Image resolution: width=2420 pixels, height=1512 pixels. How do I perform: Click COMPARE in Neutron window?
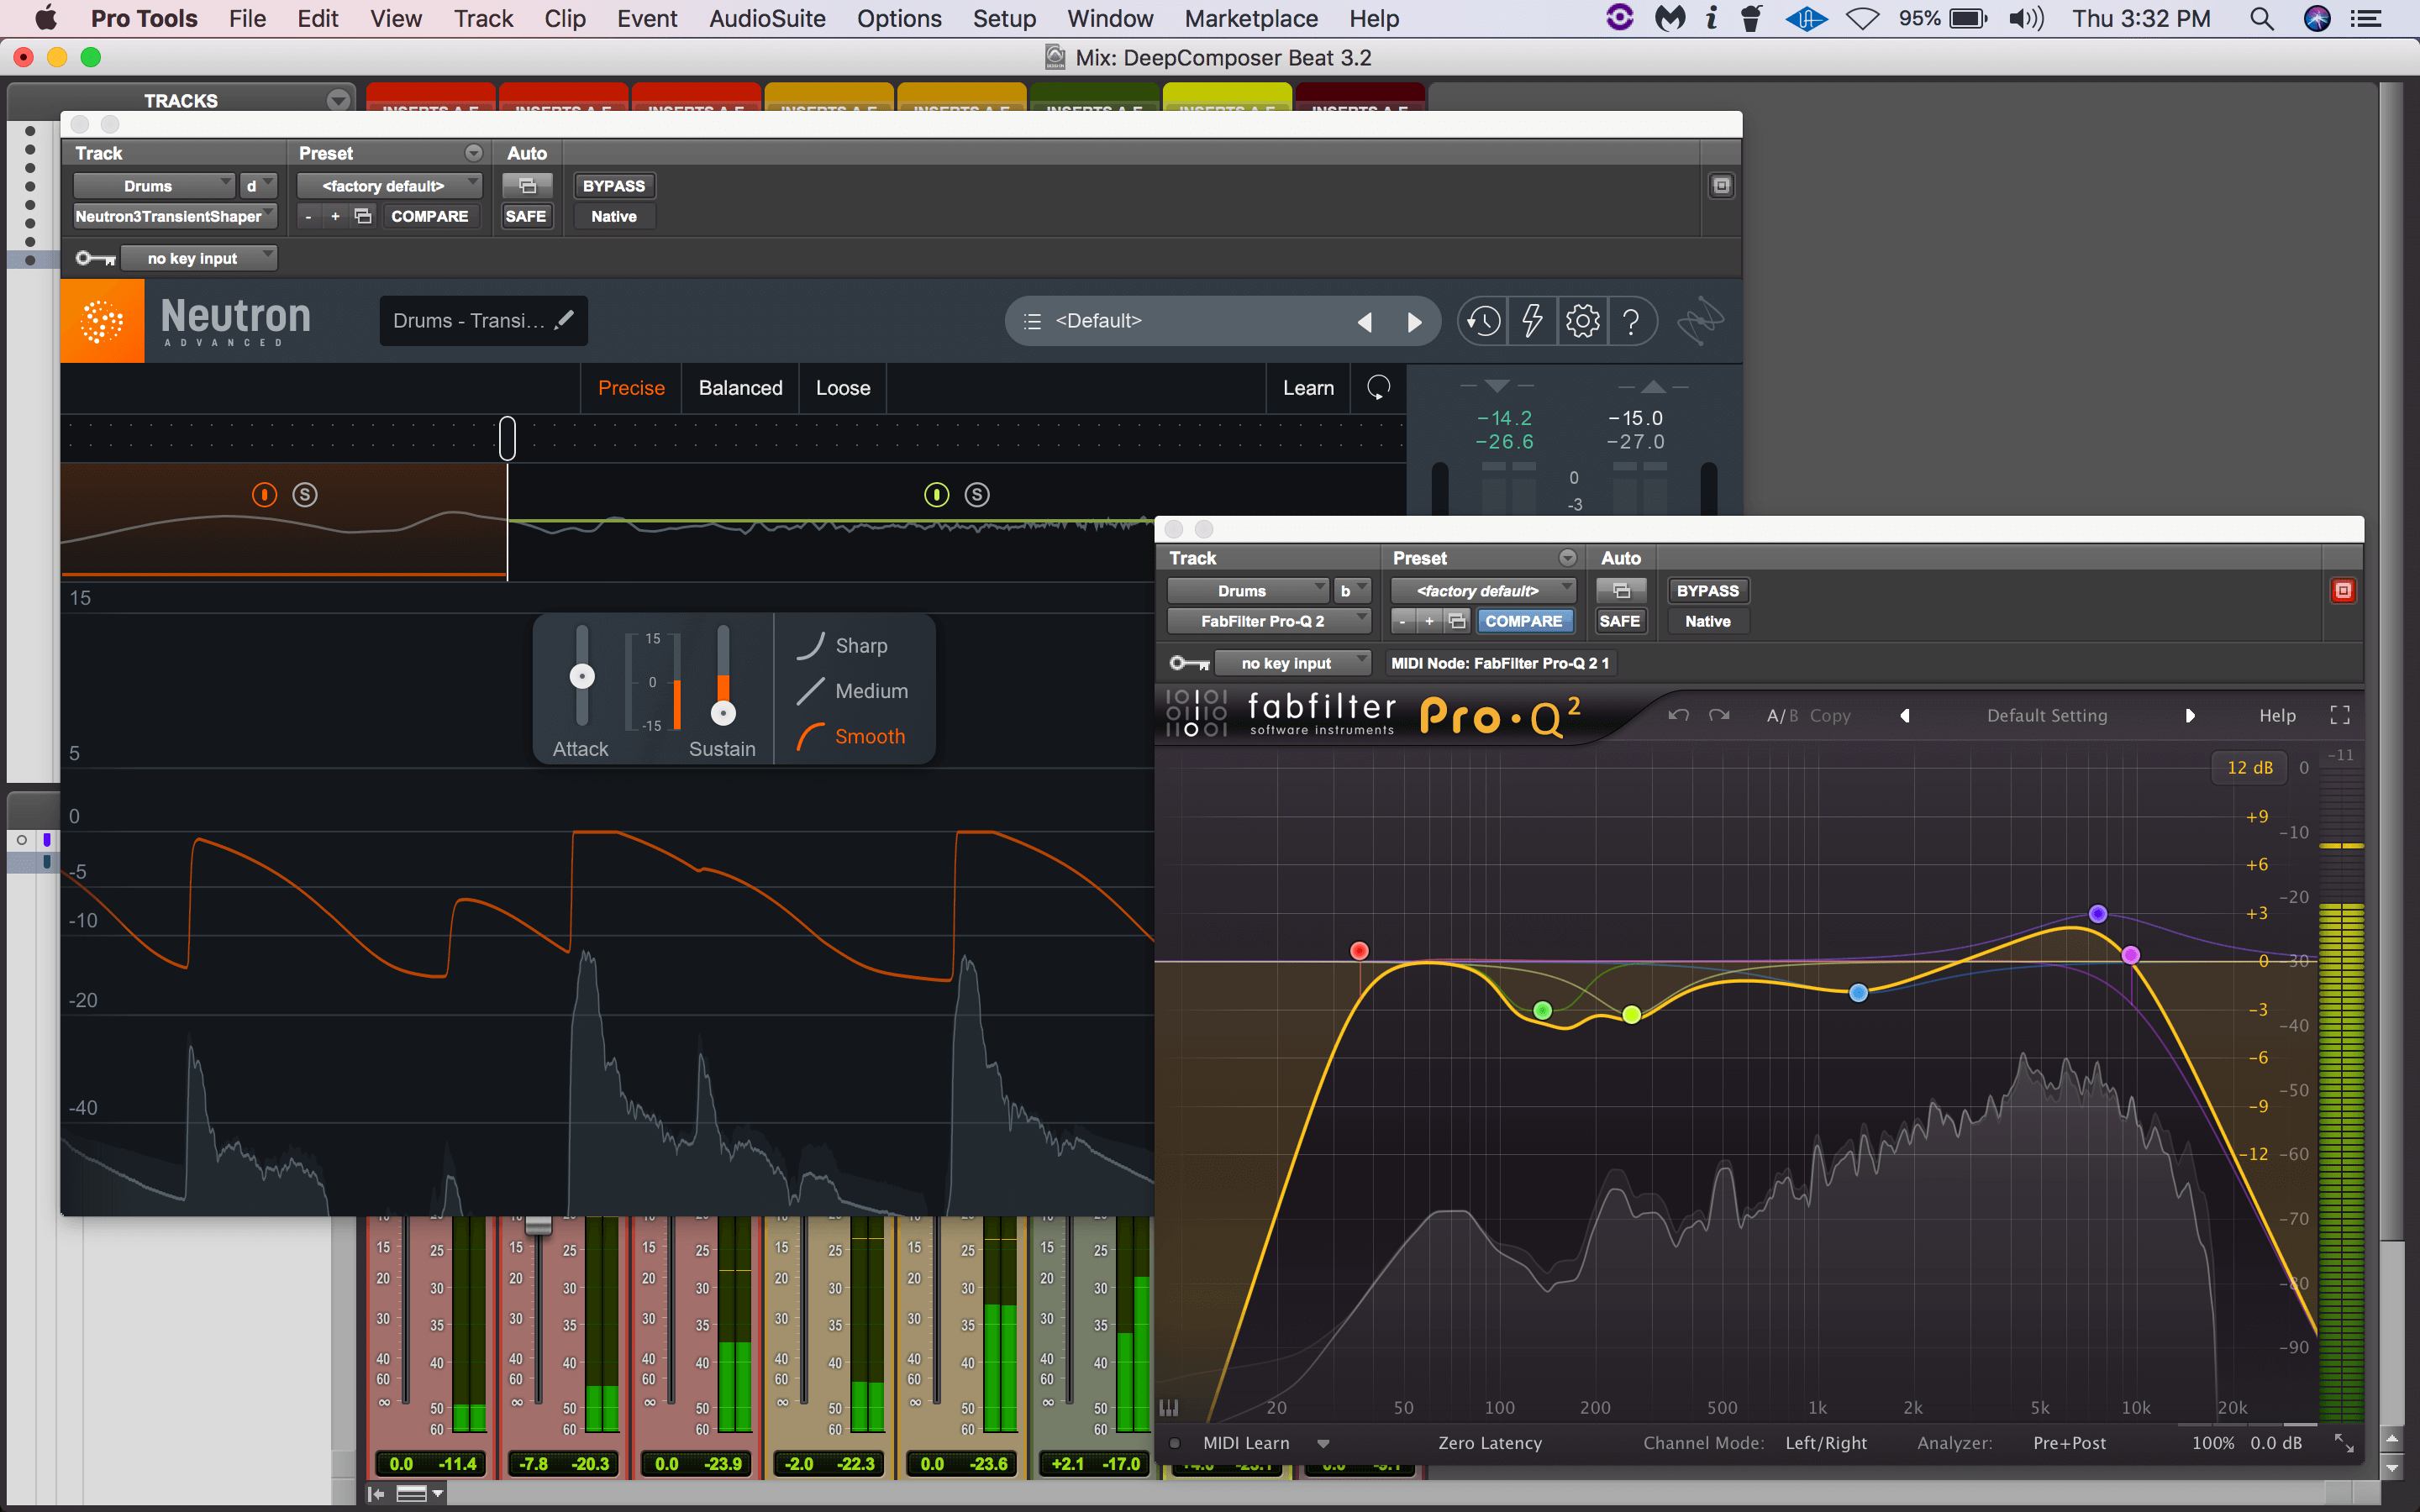click(x=429, y=216)
